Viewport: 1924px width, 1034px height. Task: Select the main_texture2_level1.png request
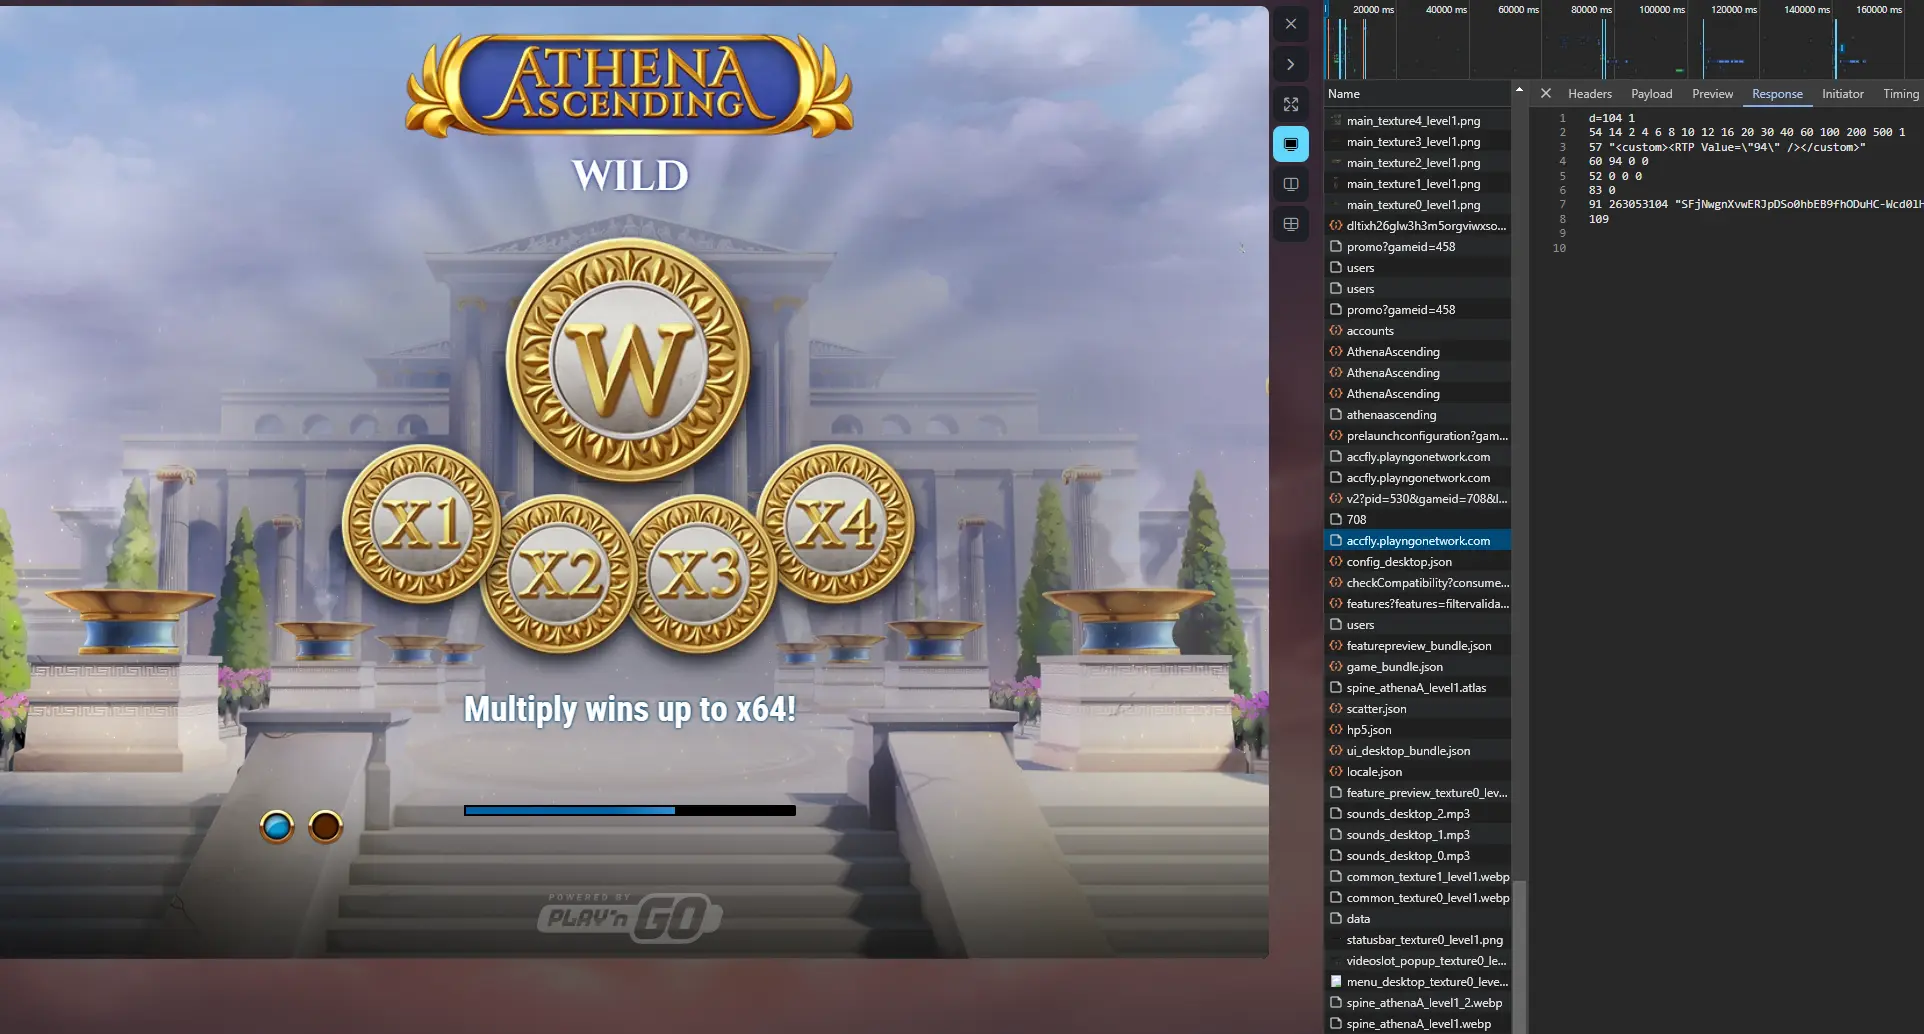pos(1417,162)
